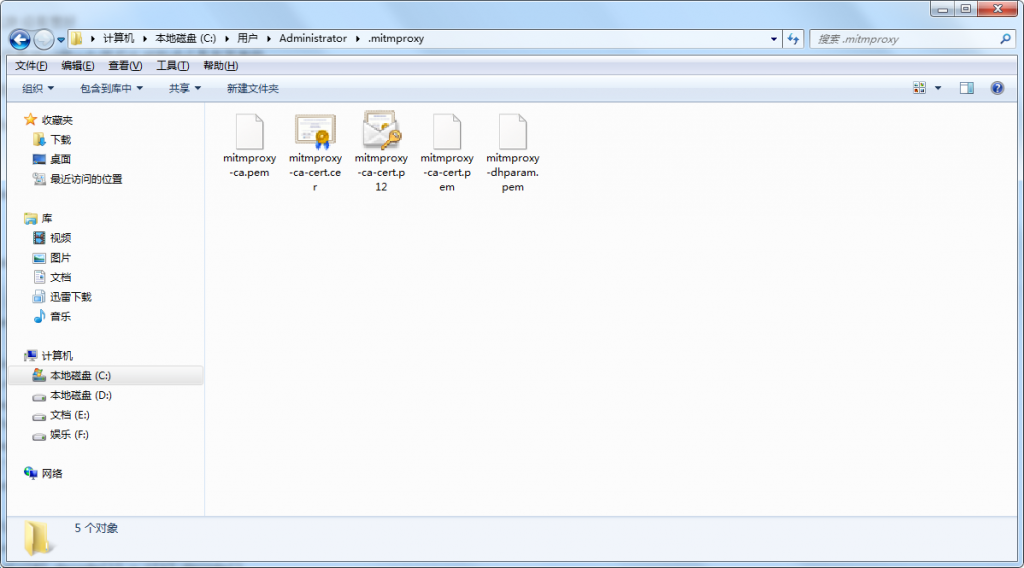This screenshot has height=568, width=1024.
Task: Select the mitmproxy-dhparam.pem file icon
Action: pyautogui.click(x=513, y=131)
